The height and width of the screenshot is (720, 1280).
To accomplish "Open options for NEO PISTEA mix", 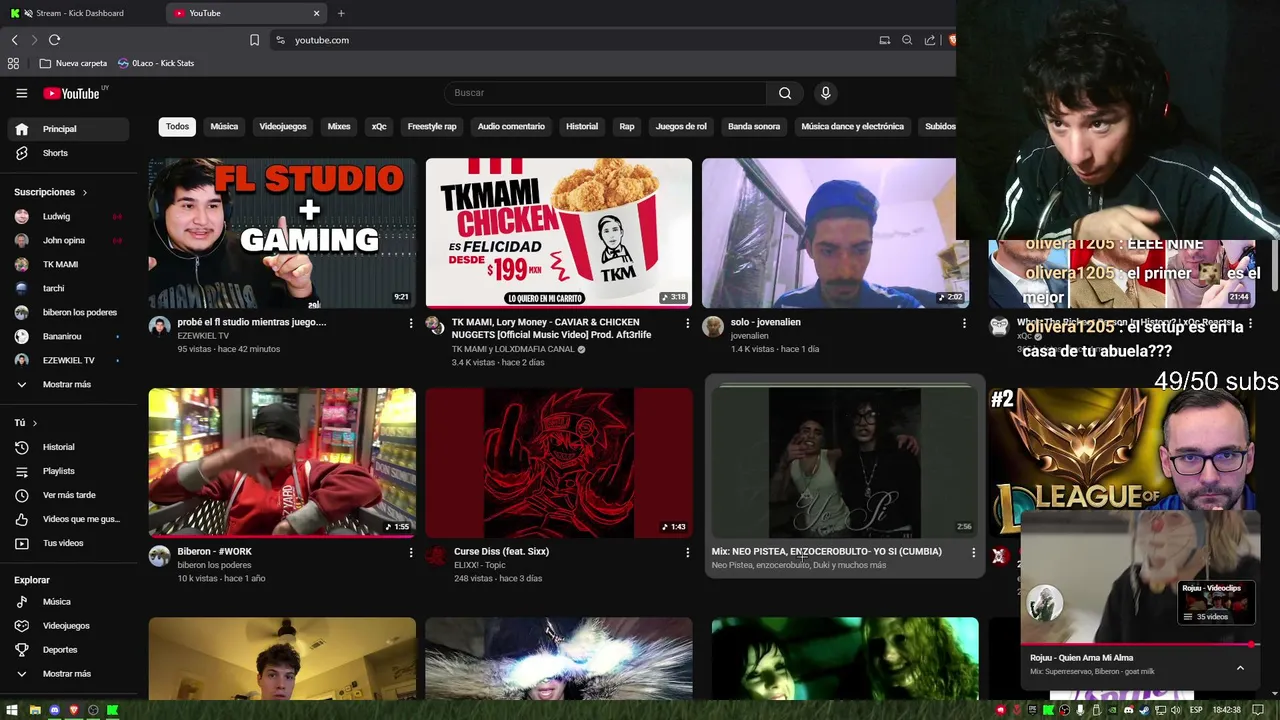I will [973, 552].
